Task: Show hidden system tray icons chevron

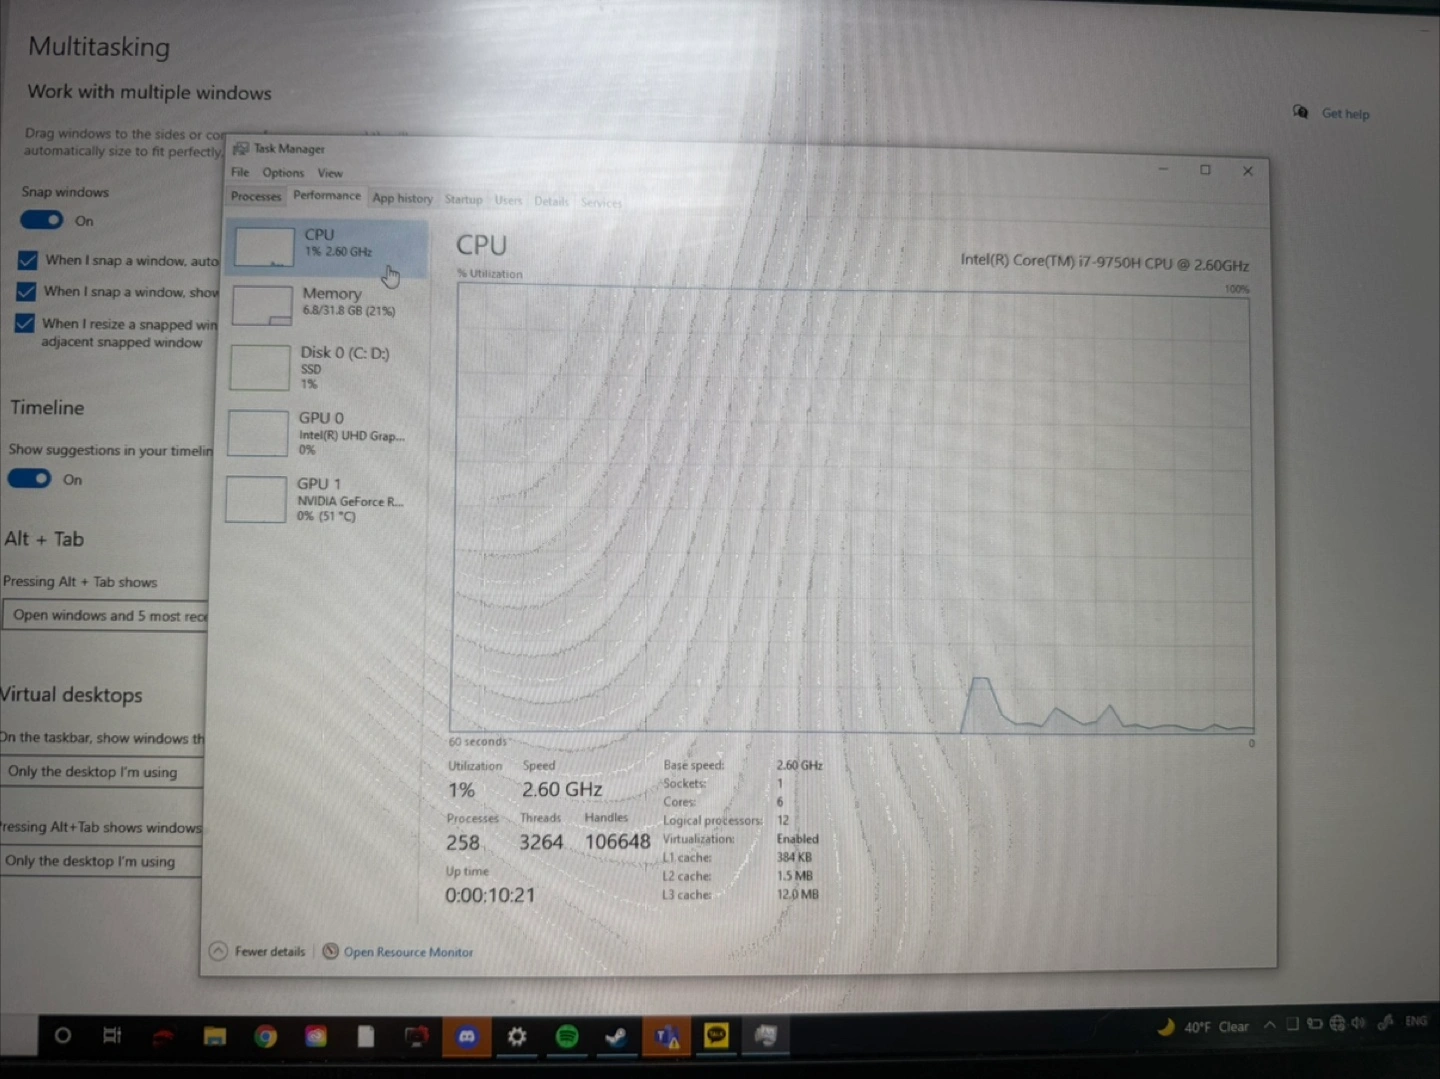Action: 1269,1025
